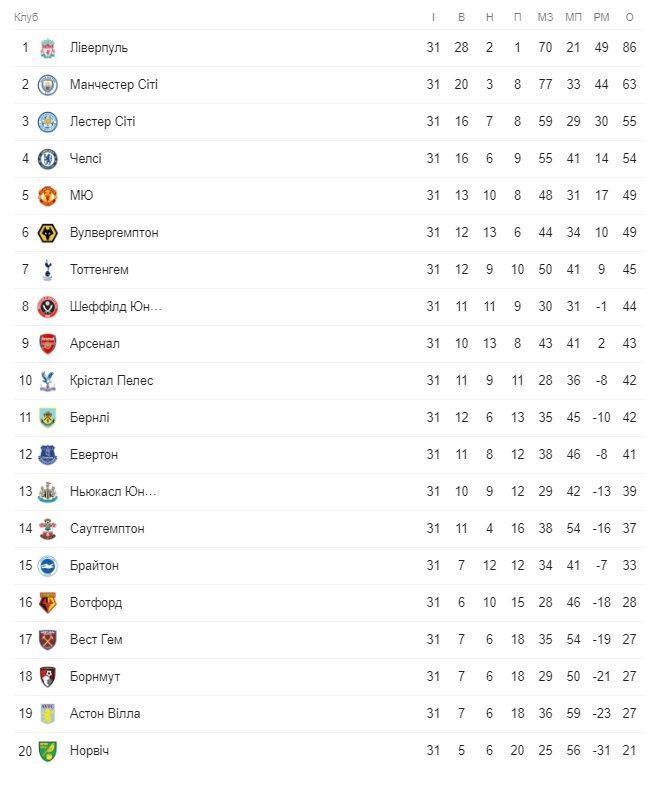Click the Chelsea lion crest icon
Viewport: 669px width, 789px height.
pos(48,159)
